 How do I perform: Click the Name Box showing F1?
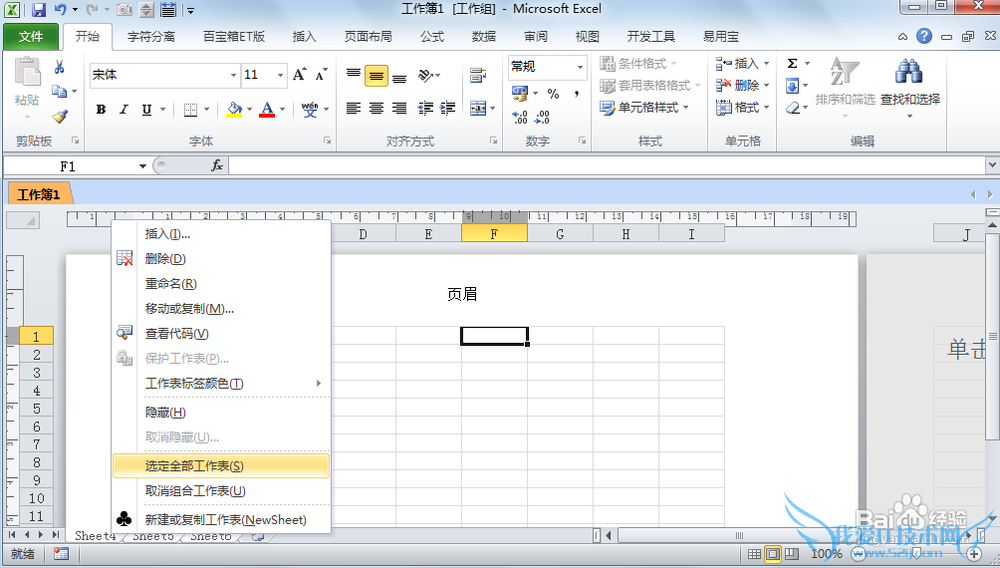[68, 166]
